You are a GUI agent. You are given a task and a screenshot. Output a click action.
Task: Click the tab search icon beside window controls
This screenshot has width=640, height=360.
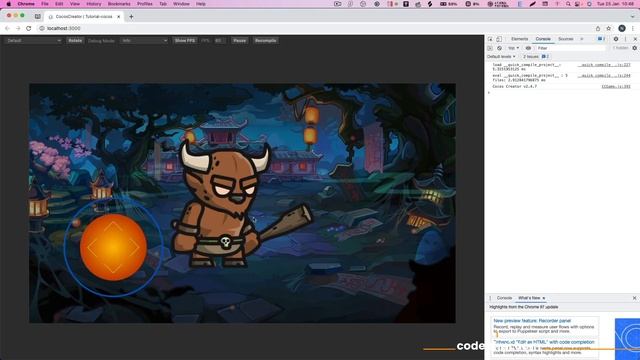[38, 16]
